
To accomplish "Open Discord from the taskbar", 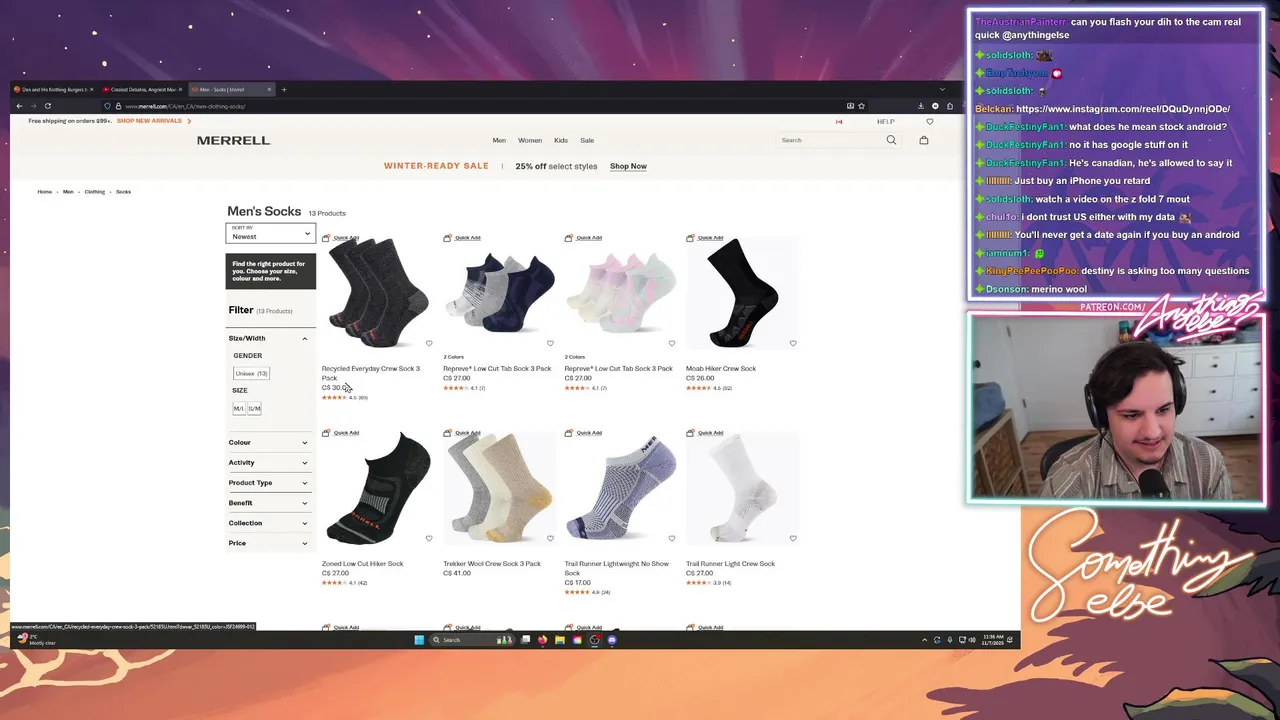I will pos(612,640).
